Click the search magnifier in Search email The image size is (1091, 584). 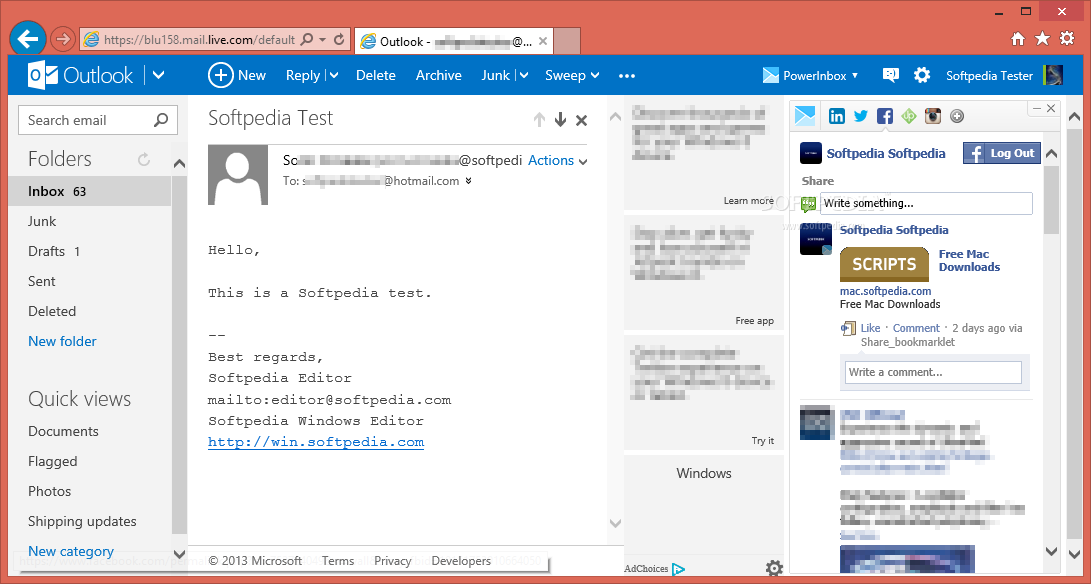pyautogui.click(x=161, y=120)
